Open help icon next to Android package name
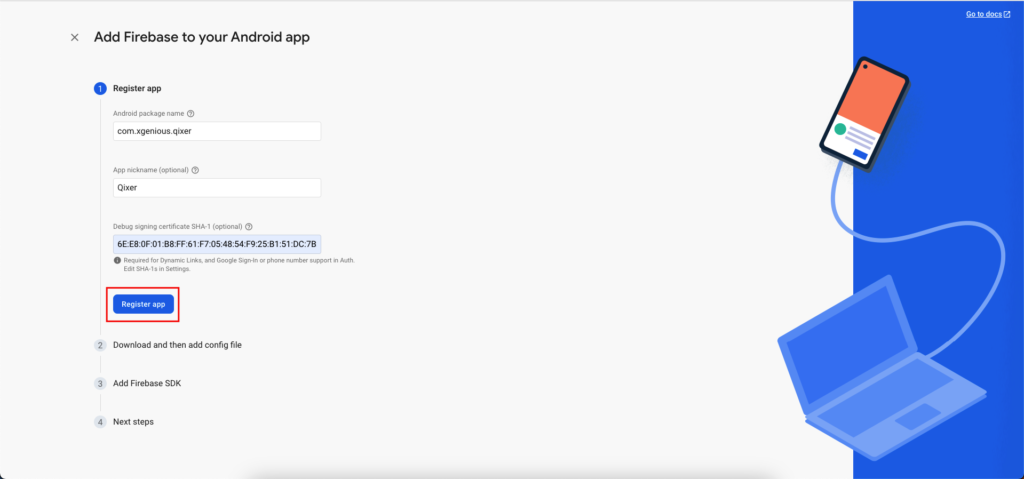The image size is (1024, 479). coord(191,113)
